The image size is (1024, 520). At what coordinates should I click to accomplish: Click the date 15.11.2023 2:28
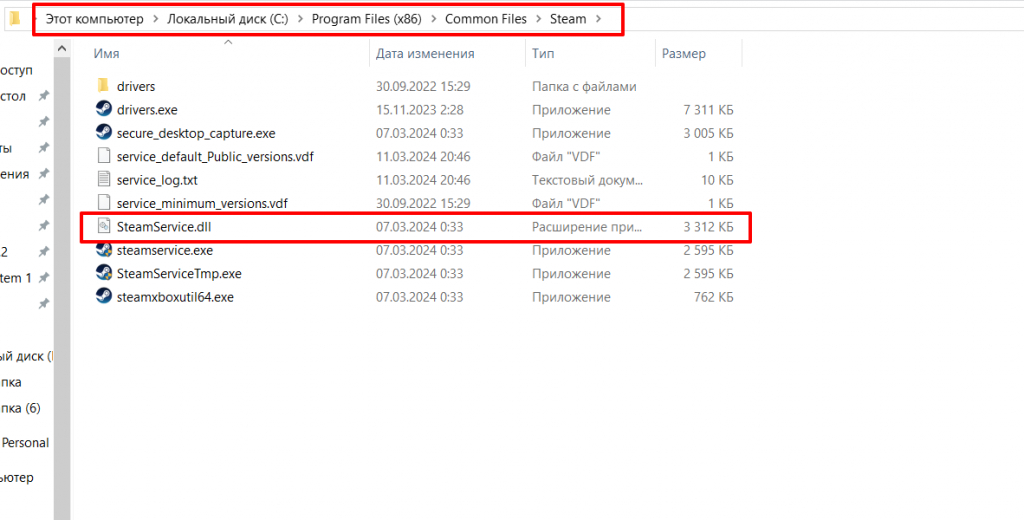[419, 110]
